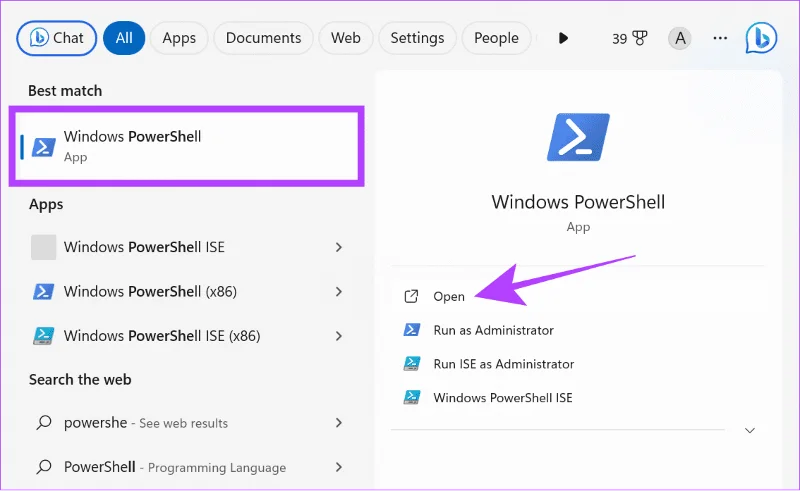Click the Windows PowerShell (x86) icon
The image size is (800, 491).
(43, 291)
